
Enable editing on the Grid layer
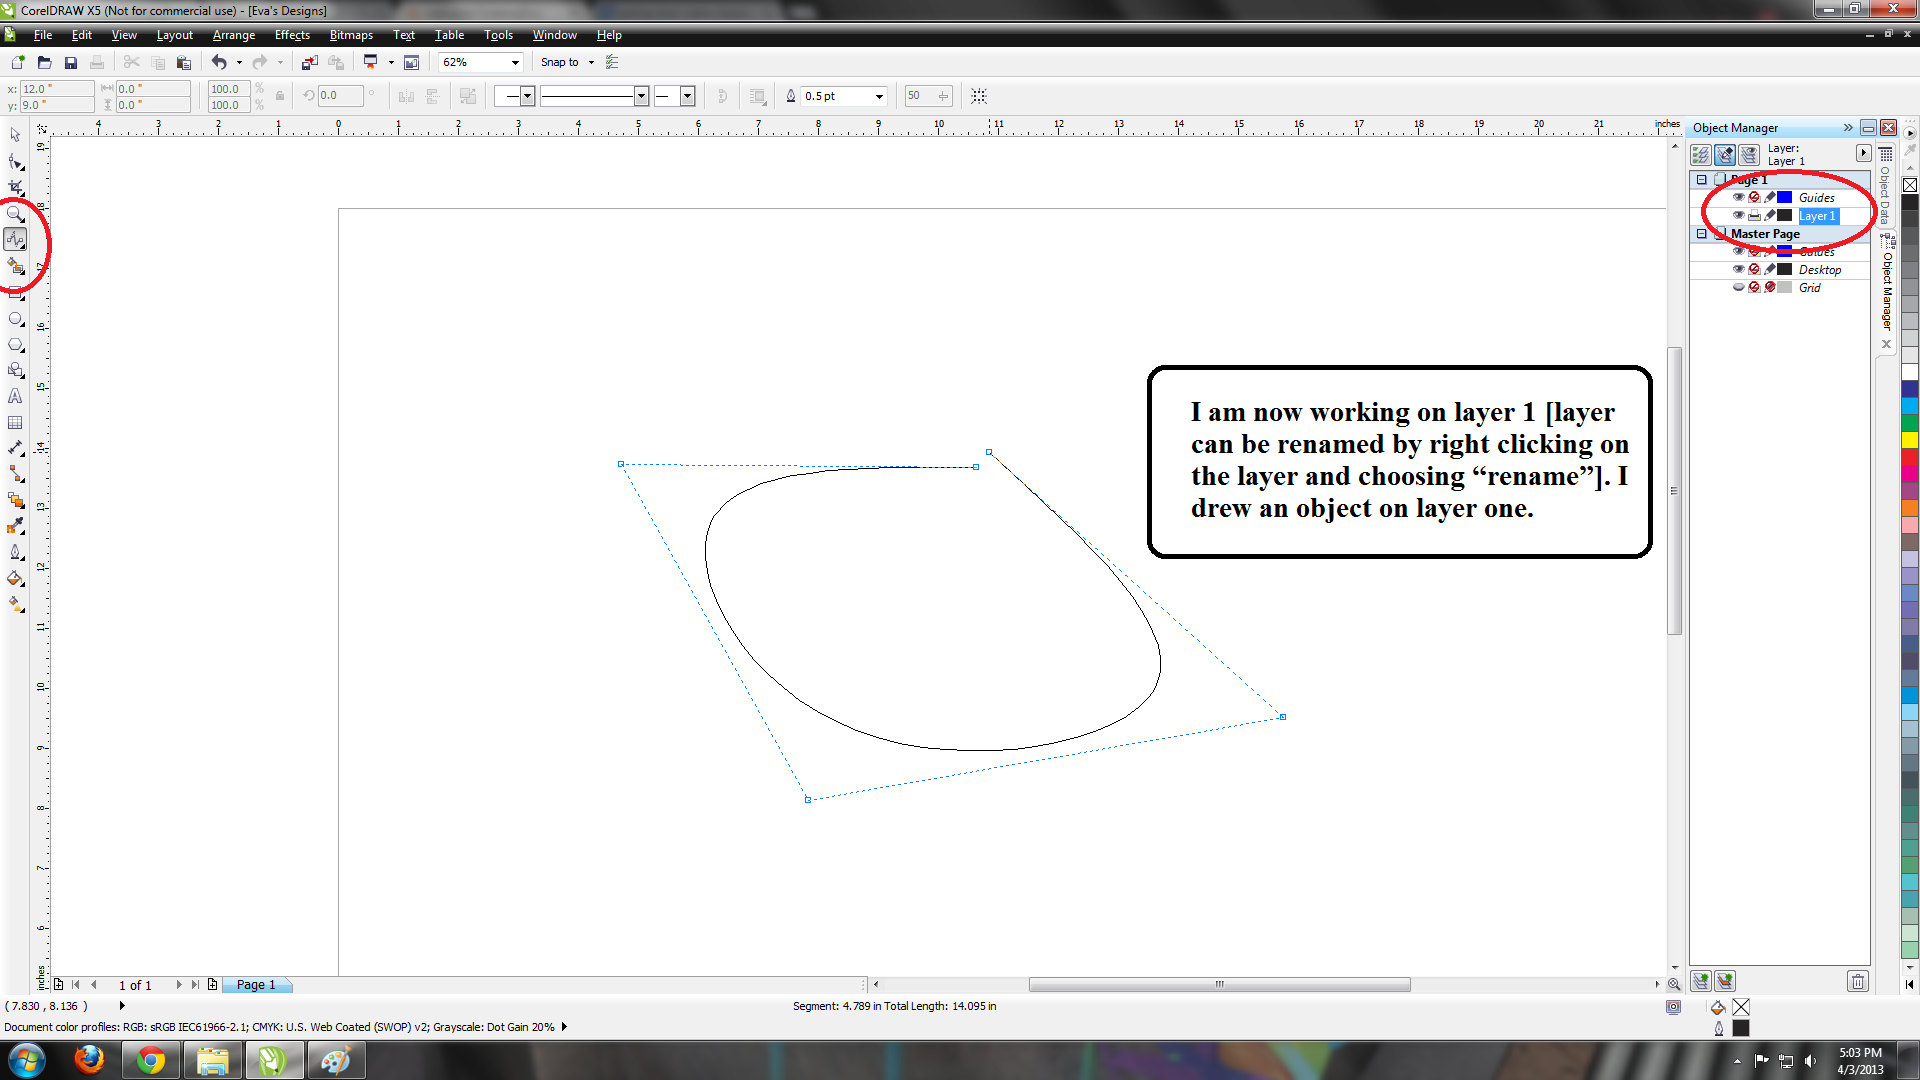pyautogui.click(x=1771, y=287)
